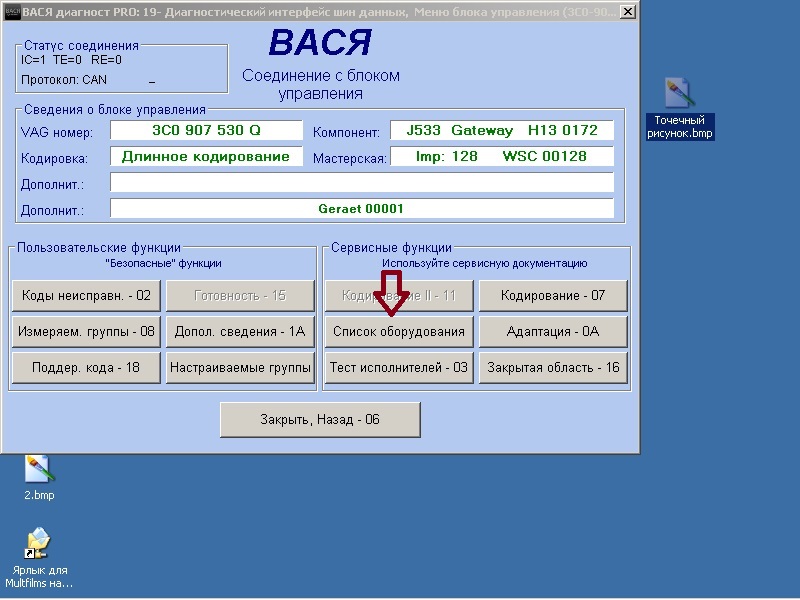This screenshot has width=800, height=600.
Task: Select the 2.bmp desktop file icon
Action: coord(39,469)
